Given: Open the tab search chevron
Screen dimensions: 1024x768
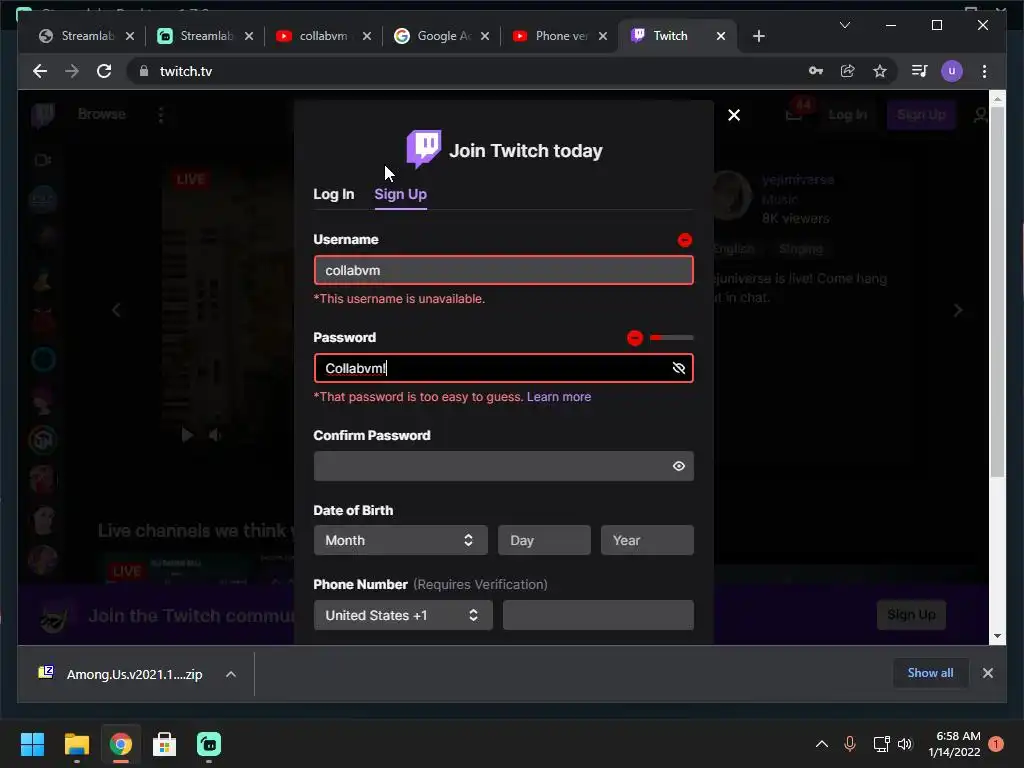Looking at the screenshot, I should tap(844, 25).
